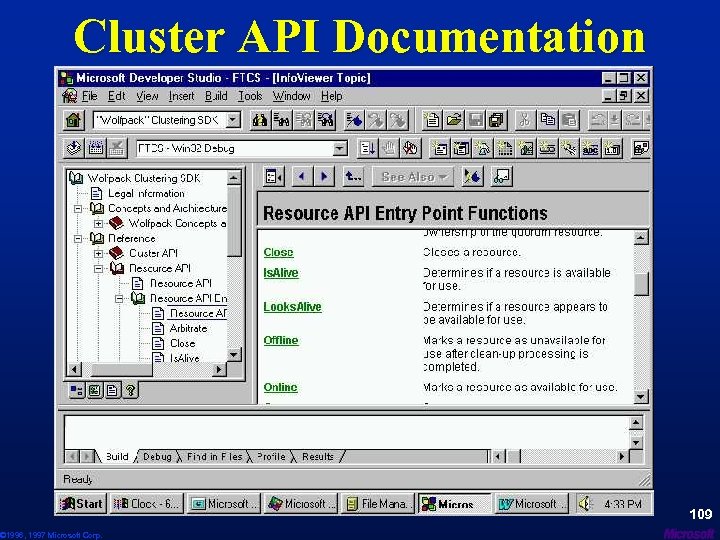The width and height of the screenshot is (720, 540).
Task: Open the Offline function link
Action: pos(281,340)
